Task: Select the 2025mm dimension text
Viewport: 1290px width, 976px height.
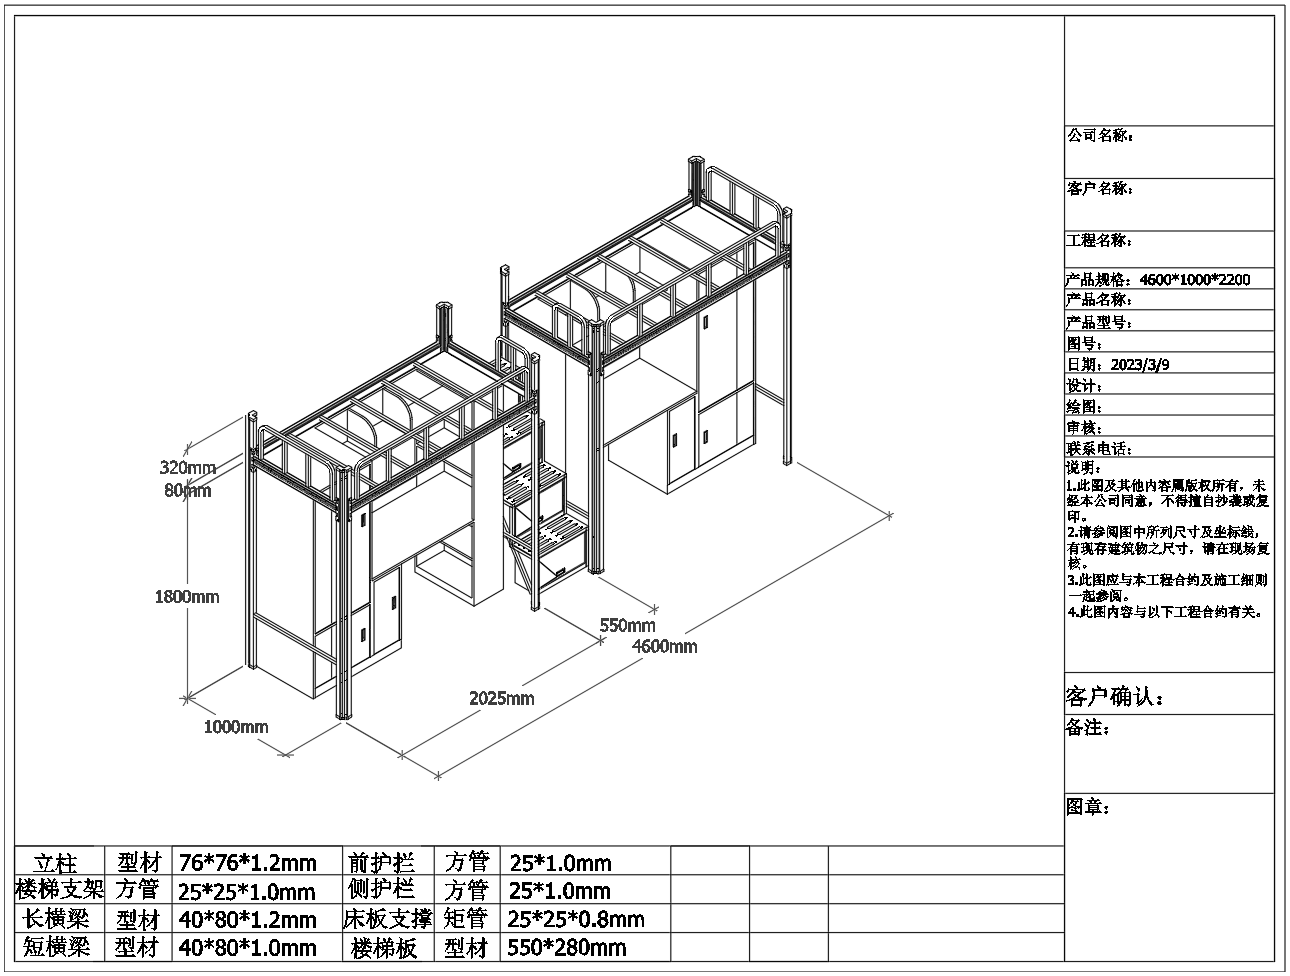Action: [x=502, y=698]
